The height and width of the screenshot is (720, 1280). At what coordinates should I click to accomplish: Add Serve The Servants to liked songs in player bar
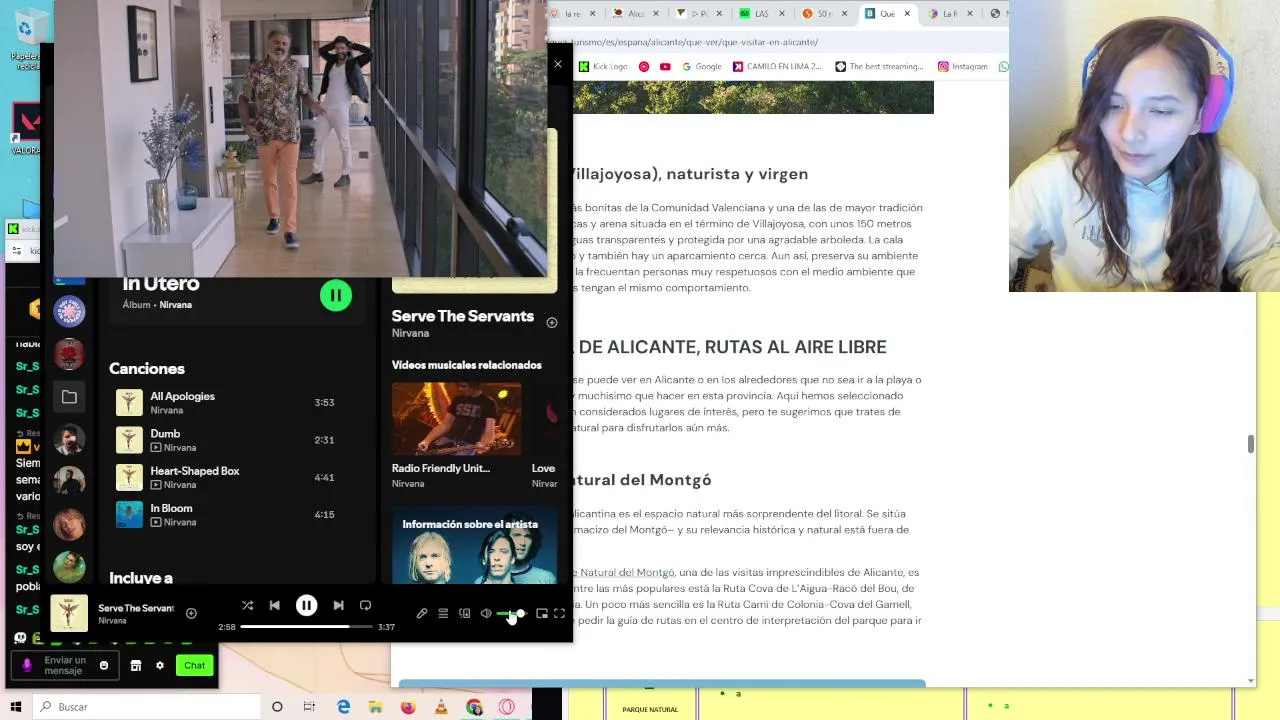click(x=191, y=614)
